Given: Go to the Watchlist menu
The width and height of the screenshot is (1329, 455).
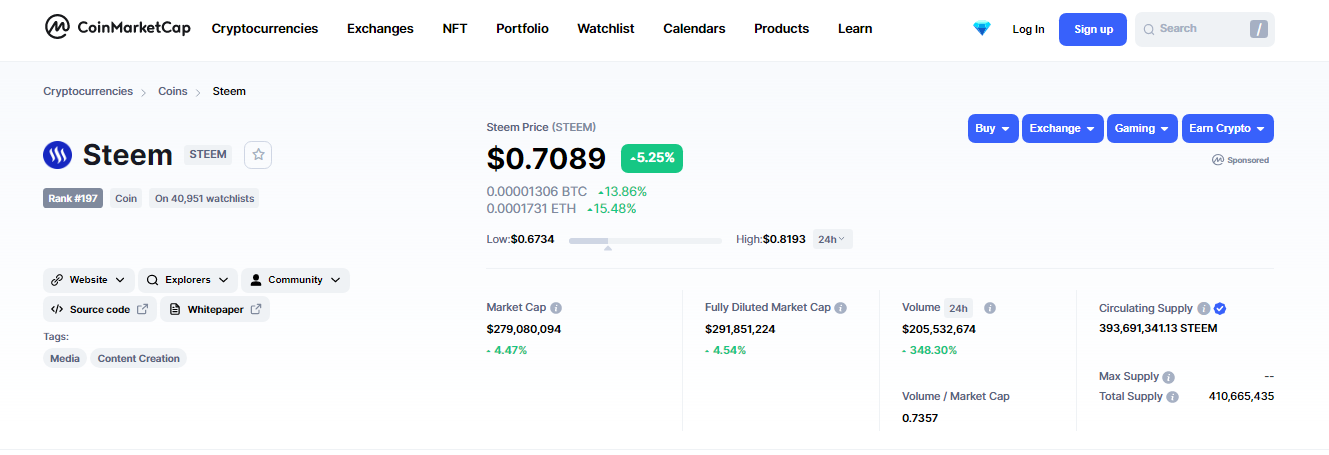Looking at the screenshot, I should click(606, 28).
